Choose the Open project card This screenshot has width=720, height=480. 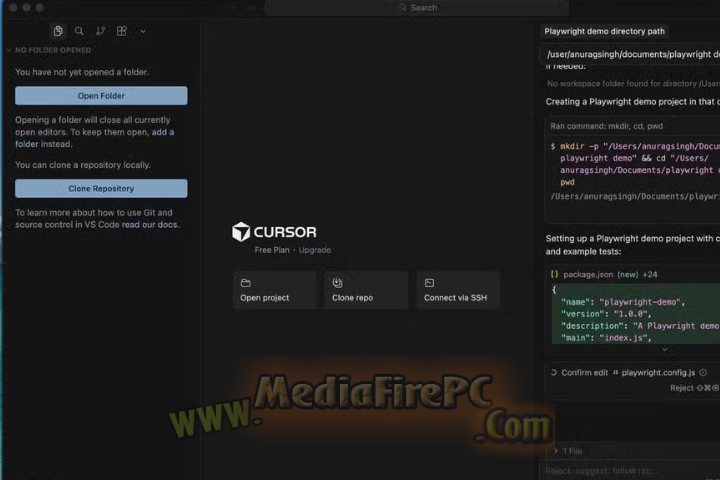(x=275, y=290)
